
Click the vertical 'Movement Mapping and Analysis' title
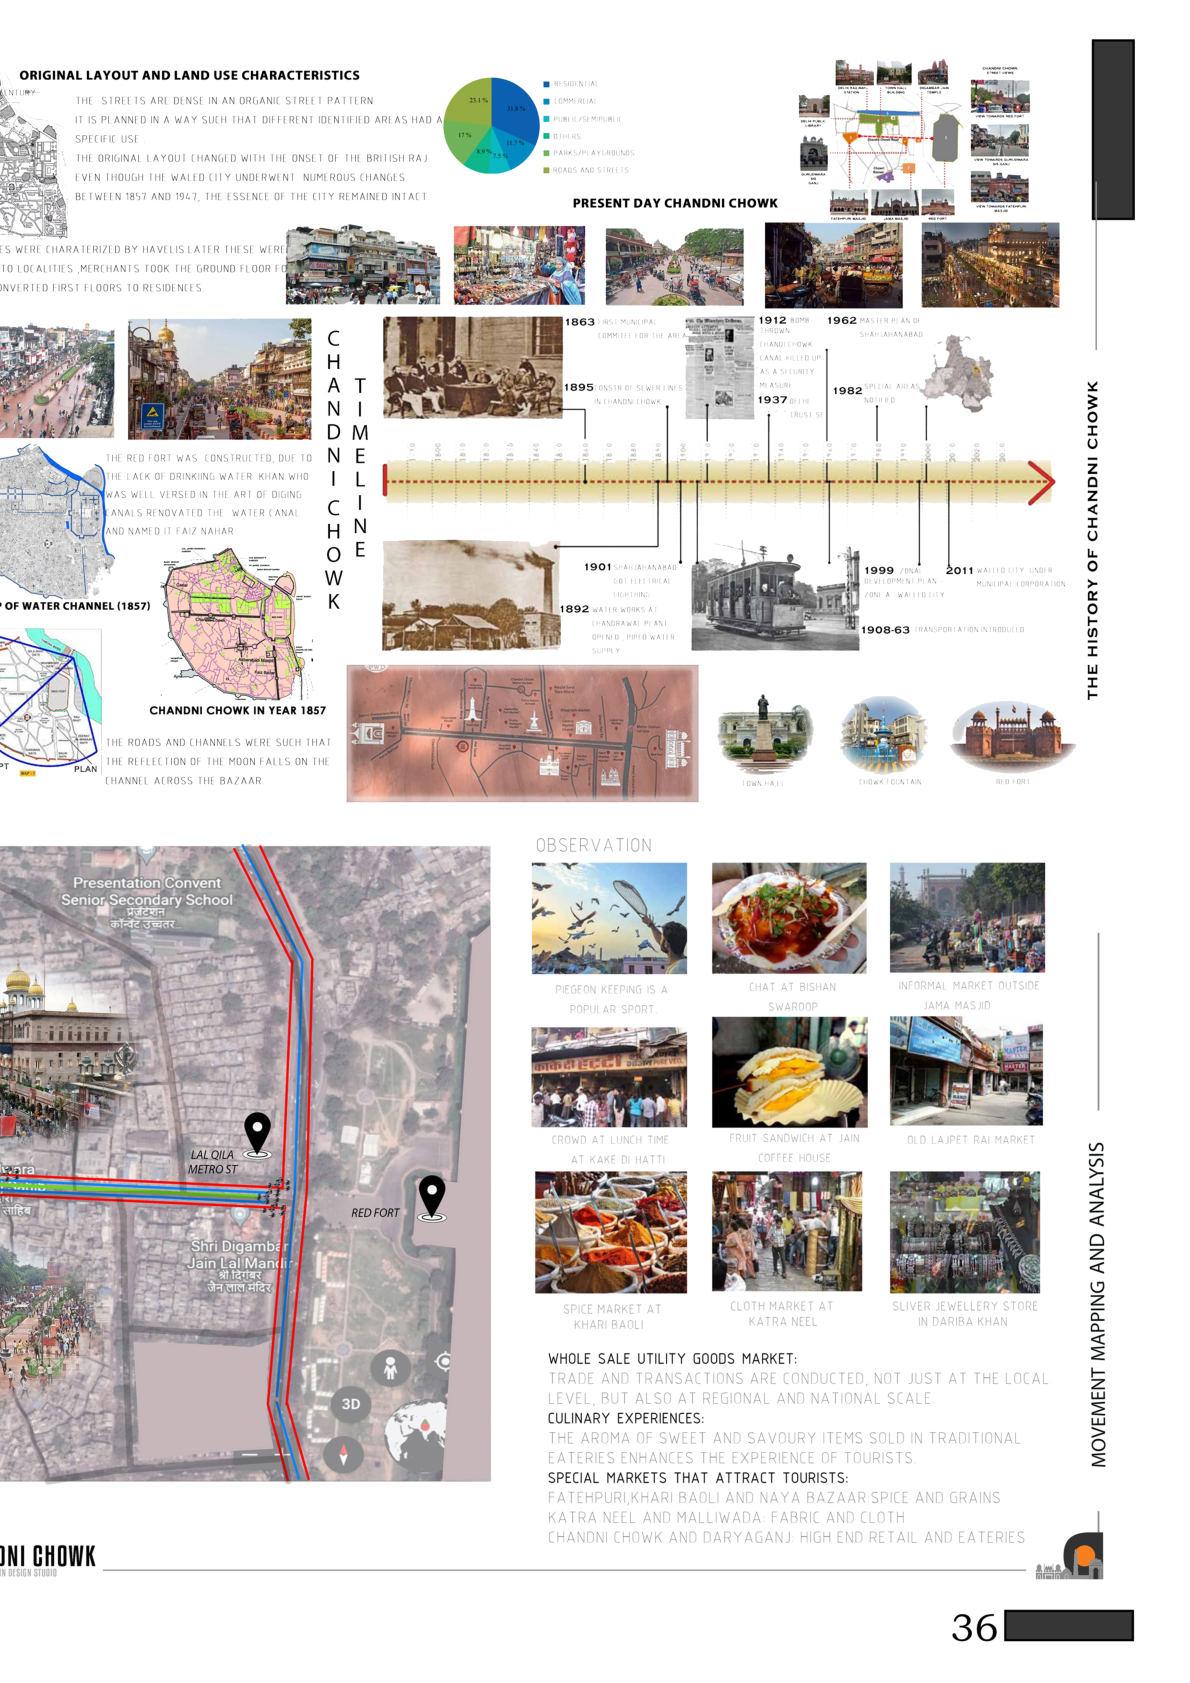tap(1099, 1305)
